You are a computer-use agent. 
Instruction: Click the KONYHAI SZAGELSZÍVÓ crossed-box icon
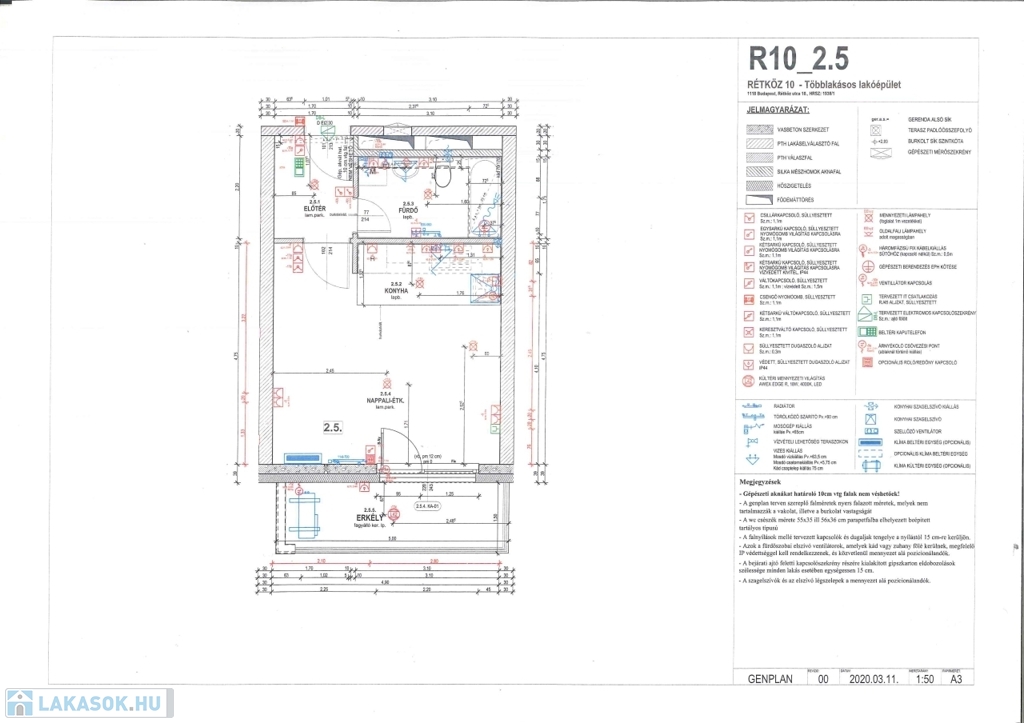click(x=867, y=418)
